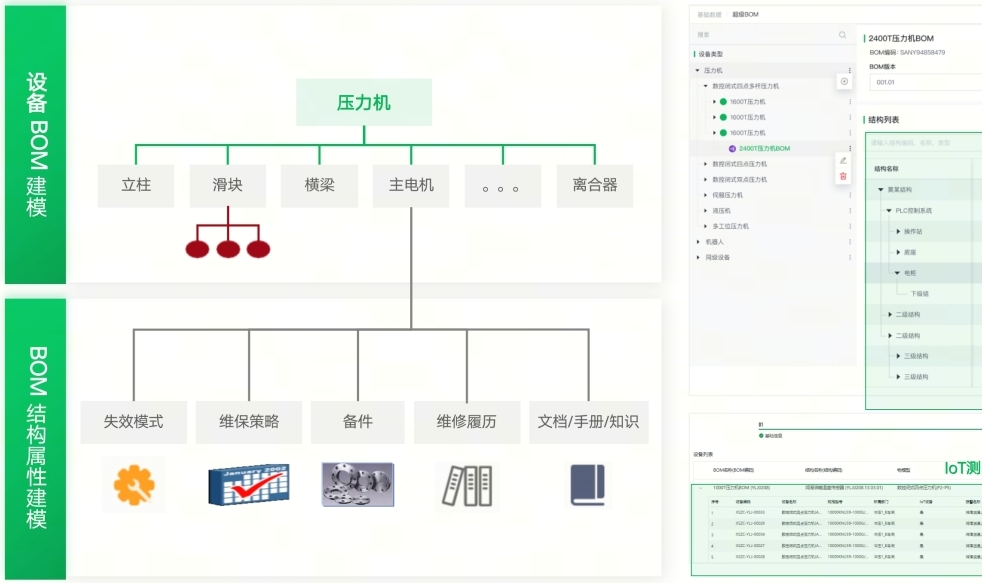
Task: Click the 失效模式 label box
Action: [133, 422]
